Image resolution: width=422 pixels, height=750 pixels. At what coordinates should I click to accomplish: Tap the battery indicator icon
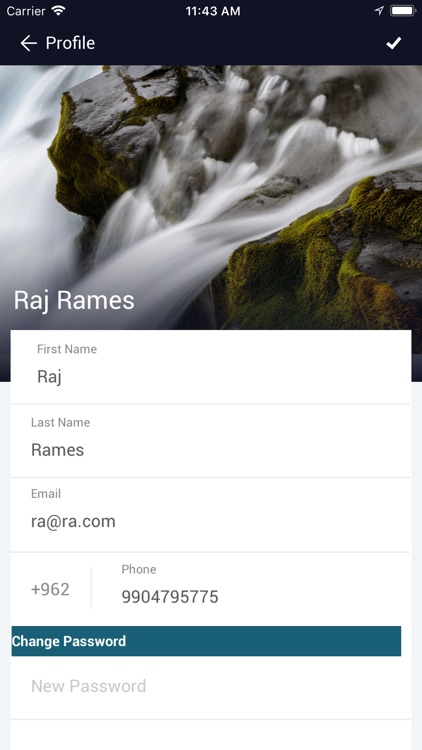click(402, 11)
